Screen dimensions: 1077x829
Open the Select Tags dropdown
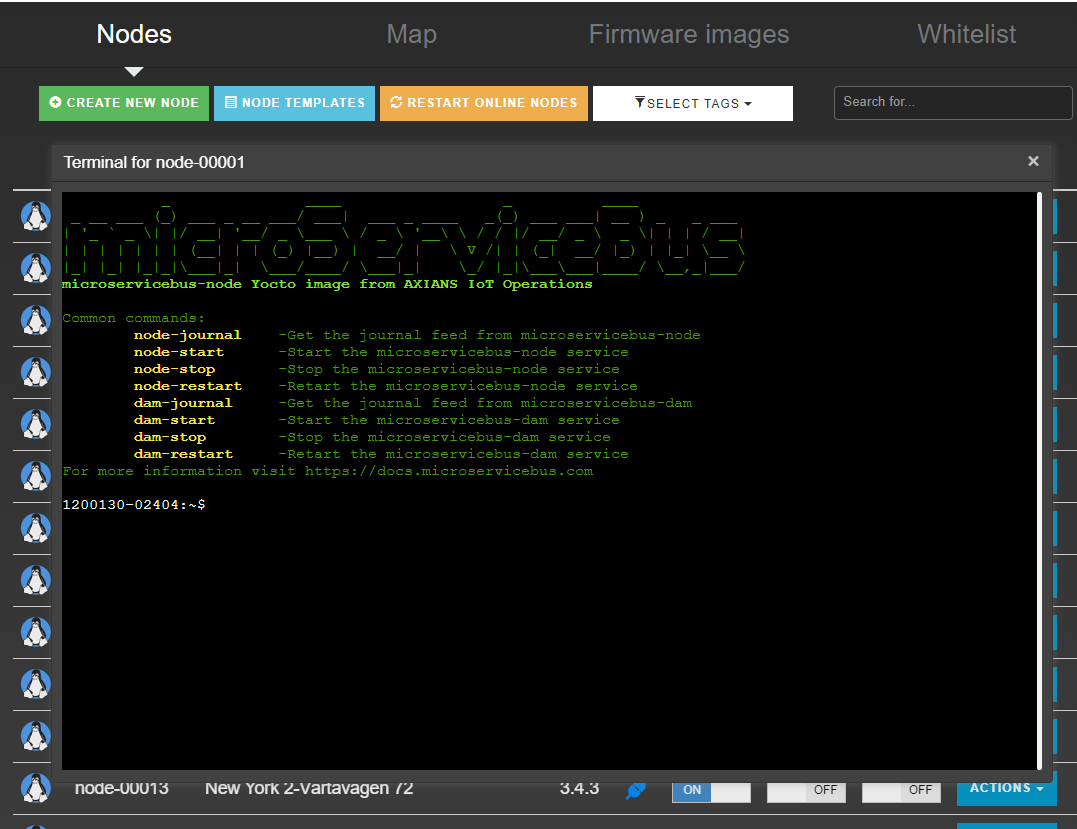[692, 103]
